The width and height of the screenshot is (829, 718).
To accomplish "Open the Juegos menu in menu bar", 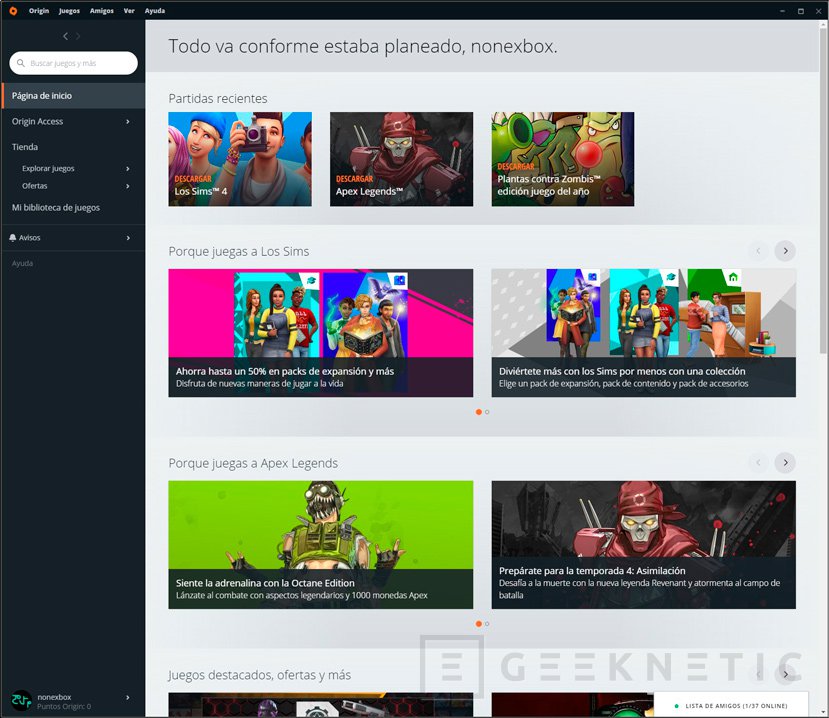I will [x=69, y=10].
